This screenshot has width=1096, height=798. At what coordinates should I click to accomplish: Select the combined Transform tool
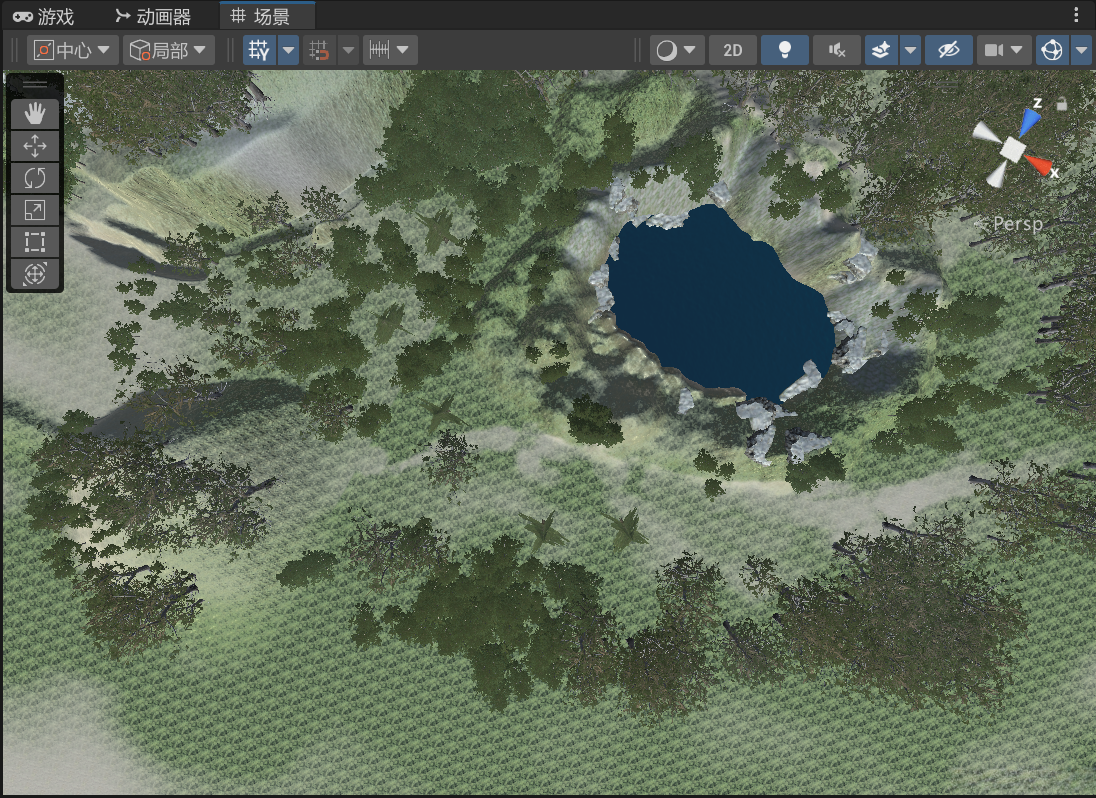[x=35, y=274]
